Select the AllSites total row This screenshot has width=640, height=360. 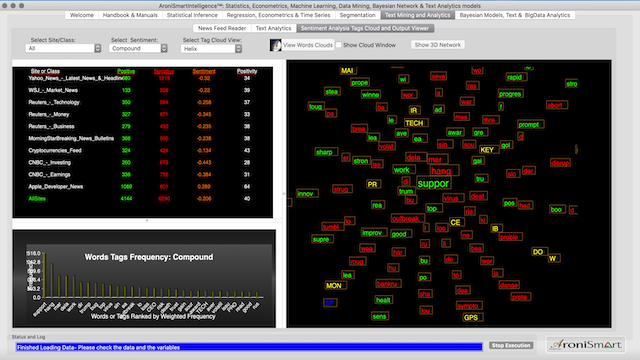click(x=143, y=199)
